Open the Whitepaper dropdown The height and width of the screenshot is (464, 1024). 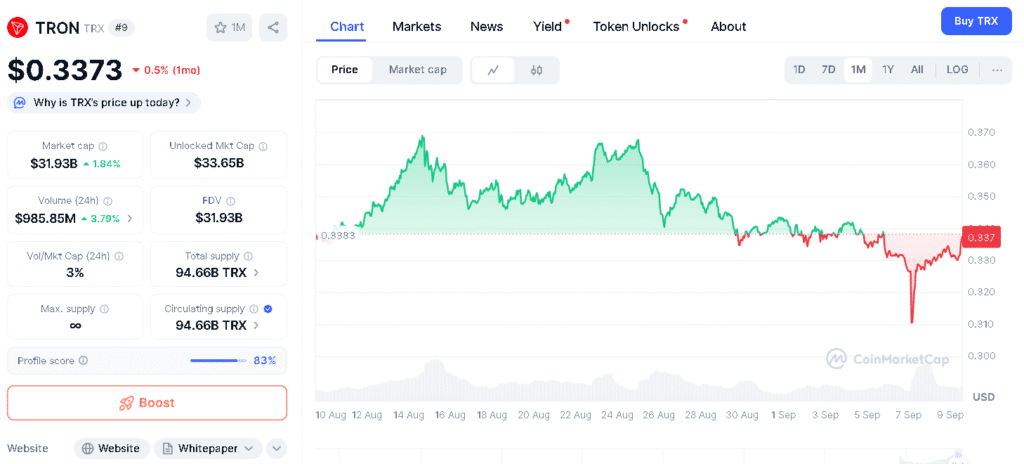point(208,448)
